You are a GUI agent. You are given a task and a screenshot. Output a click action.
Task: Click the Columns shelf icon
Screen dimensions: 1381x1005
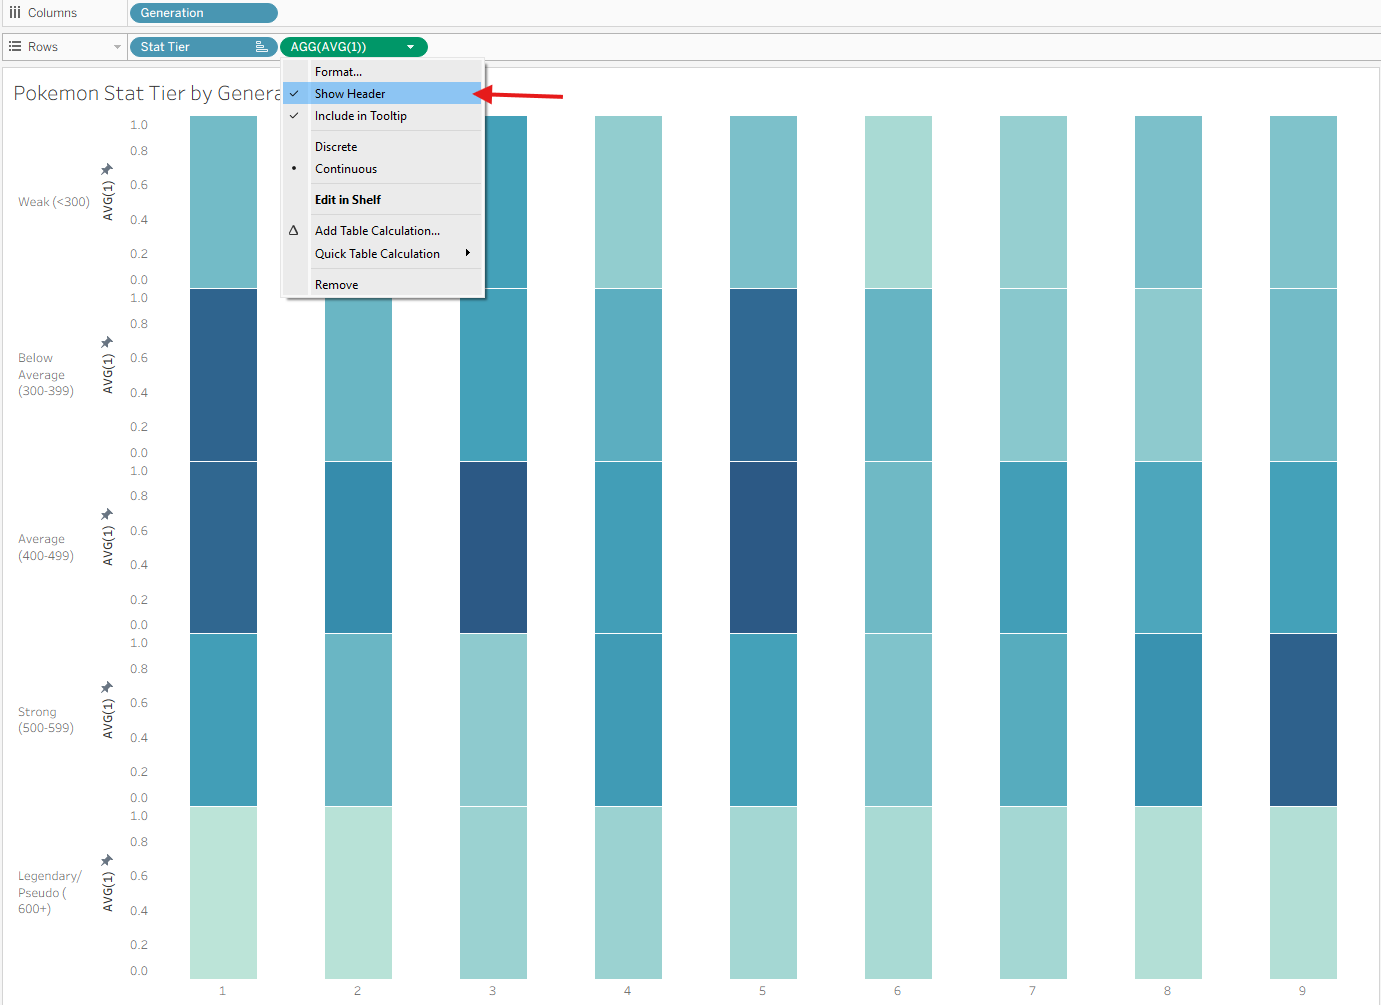[15, 13]
